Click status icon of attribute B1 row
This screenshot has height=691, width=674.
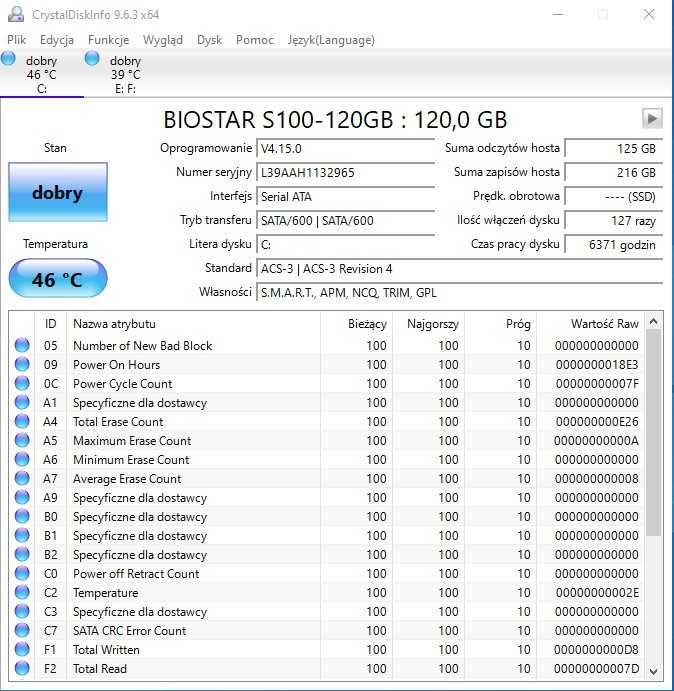click(x=22, y=535)
